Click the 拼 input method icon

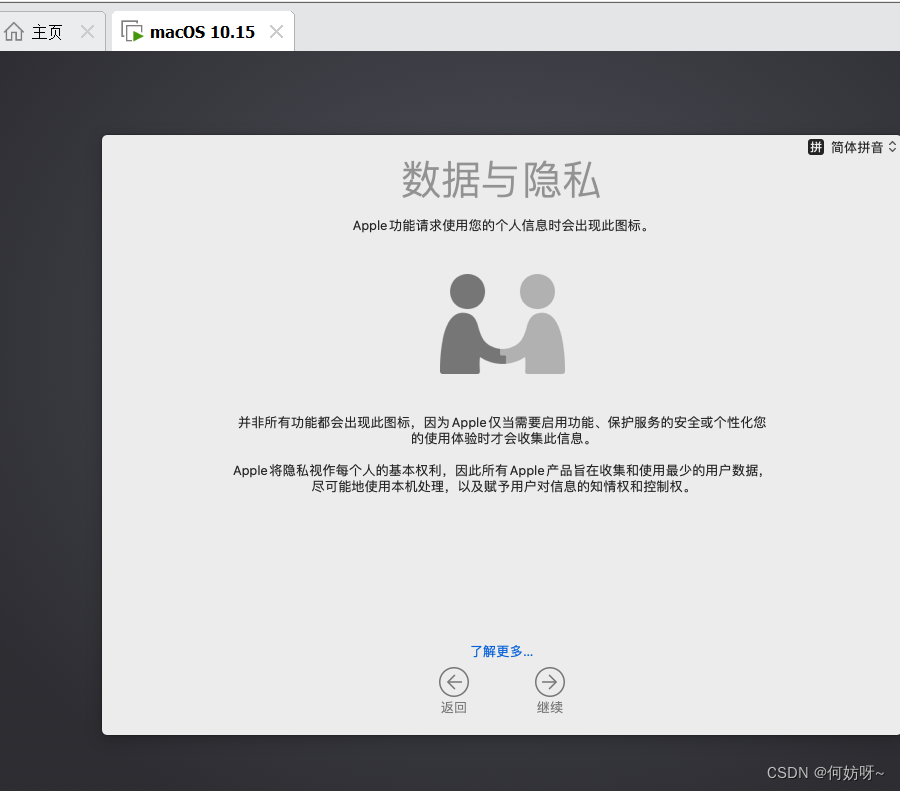click(x=816, y=147)
